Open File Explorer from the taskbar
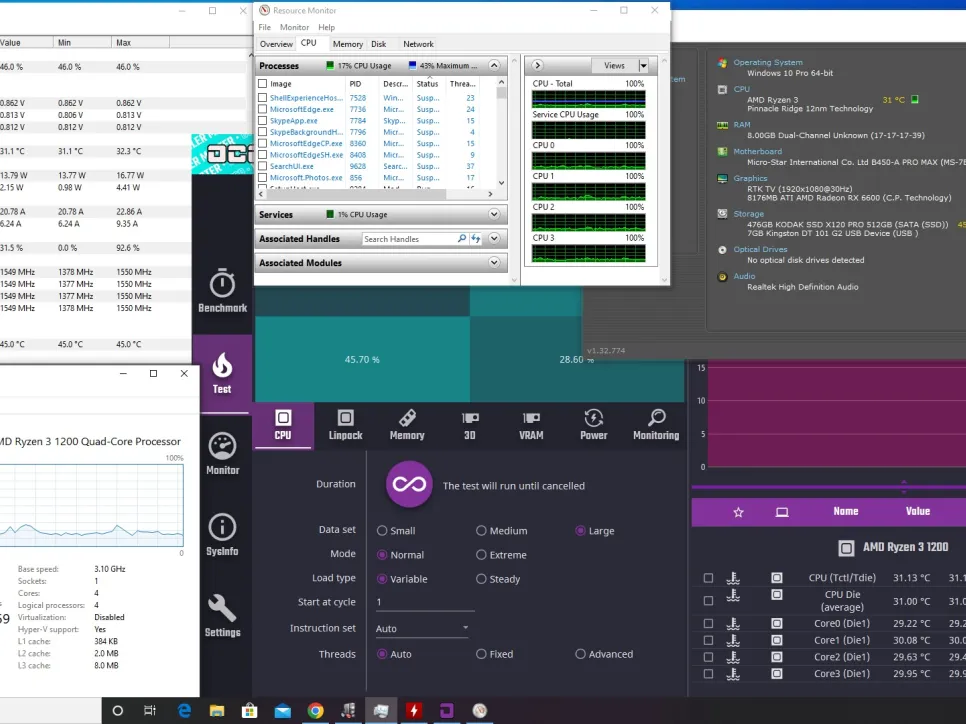Image resolution: width=966 pixels, height=724 pixels. point(217,710)
